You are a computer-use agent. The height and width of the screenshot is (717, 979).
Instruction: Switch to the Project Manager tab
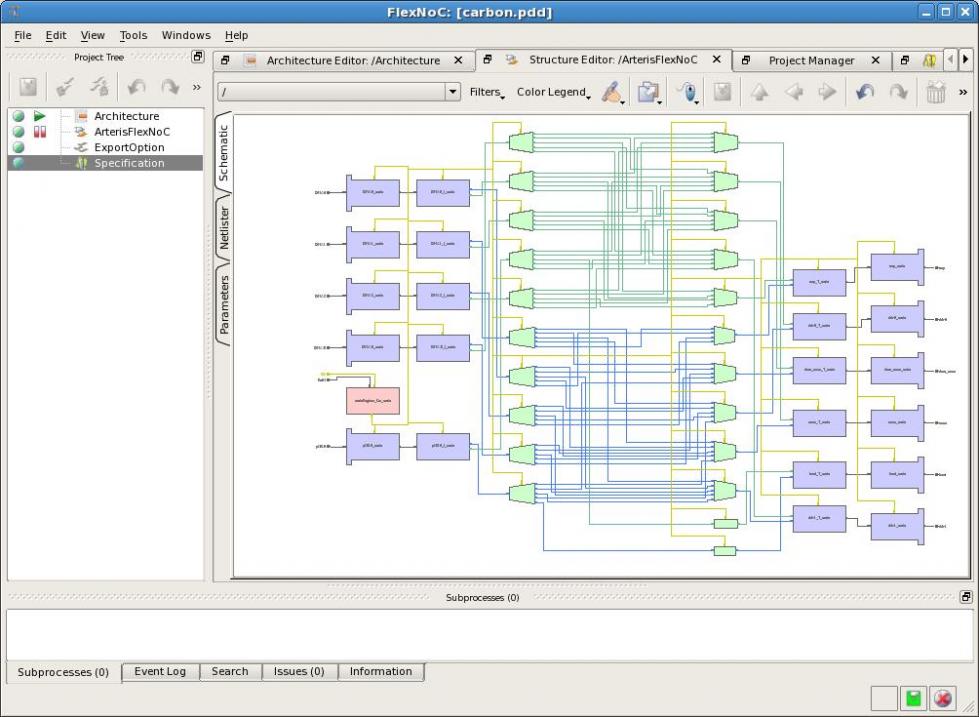pyautogui.click(x=811, y=61)
